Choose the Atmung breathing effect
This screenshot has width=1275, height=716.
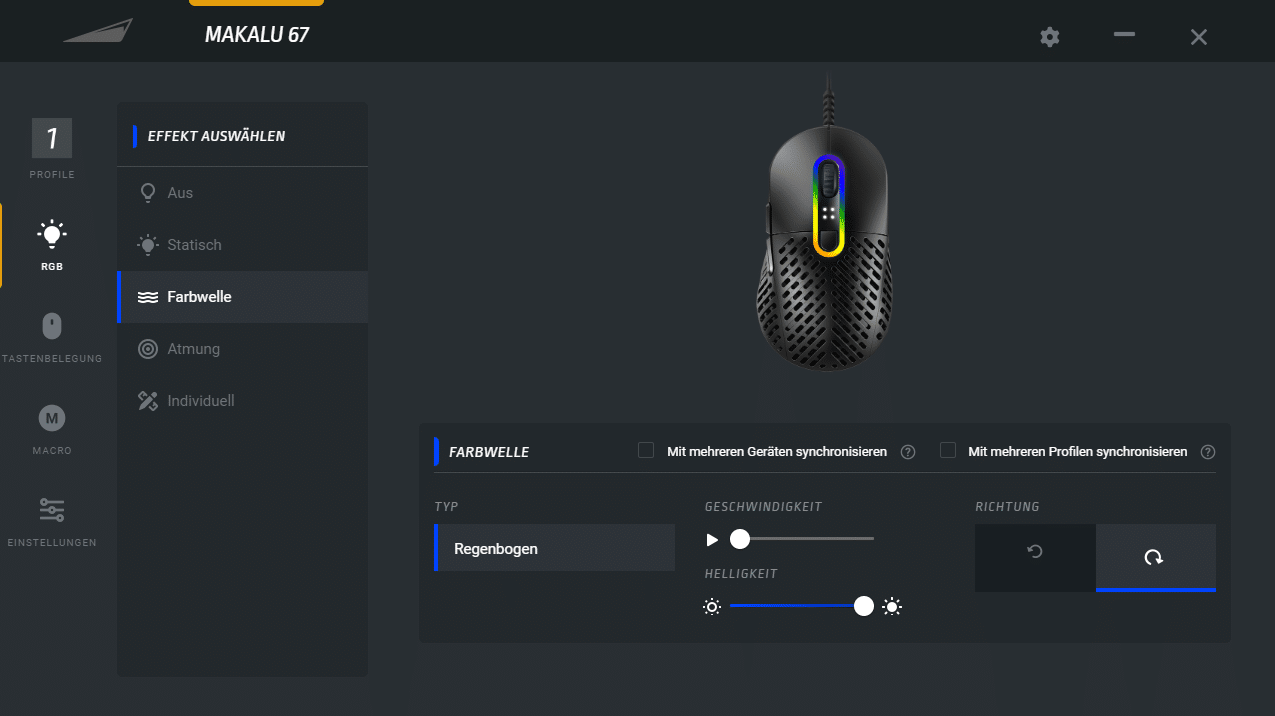click(193, 349)
